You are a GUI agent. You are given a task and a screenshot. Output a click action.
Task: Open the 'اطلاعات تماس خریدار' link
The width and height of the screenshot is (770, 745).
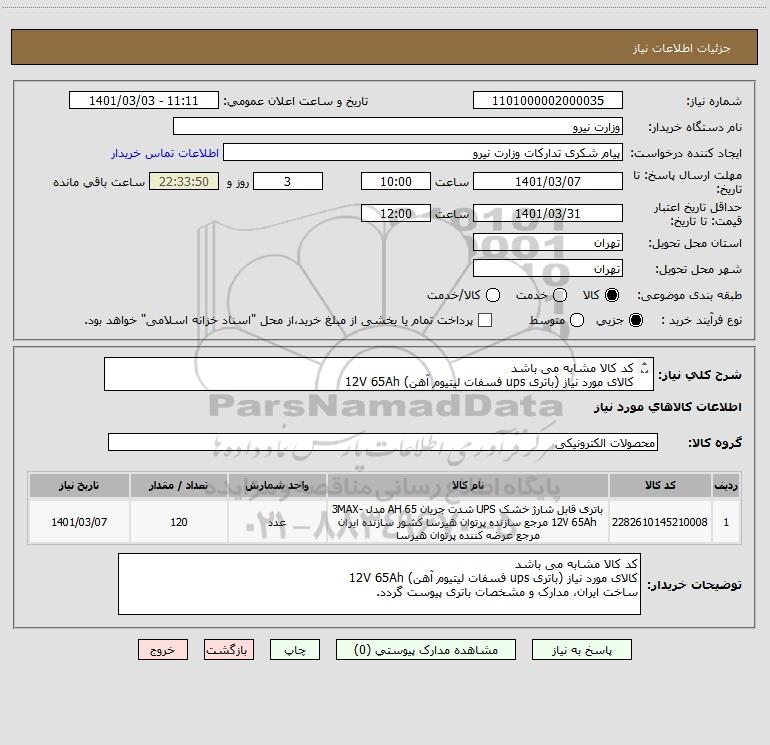point(165,153)
